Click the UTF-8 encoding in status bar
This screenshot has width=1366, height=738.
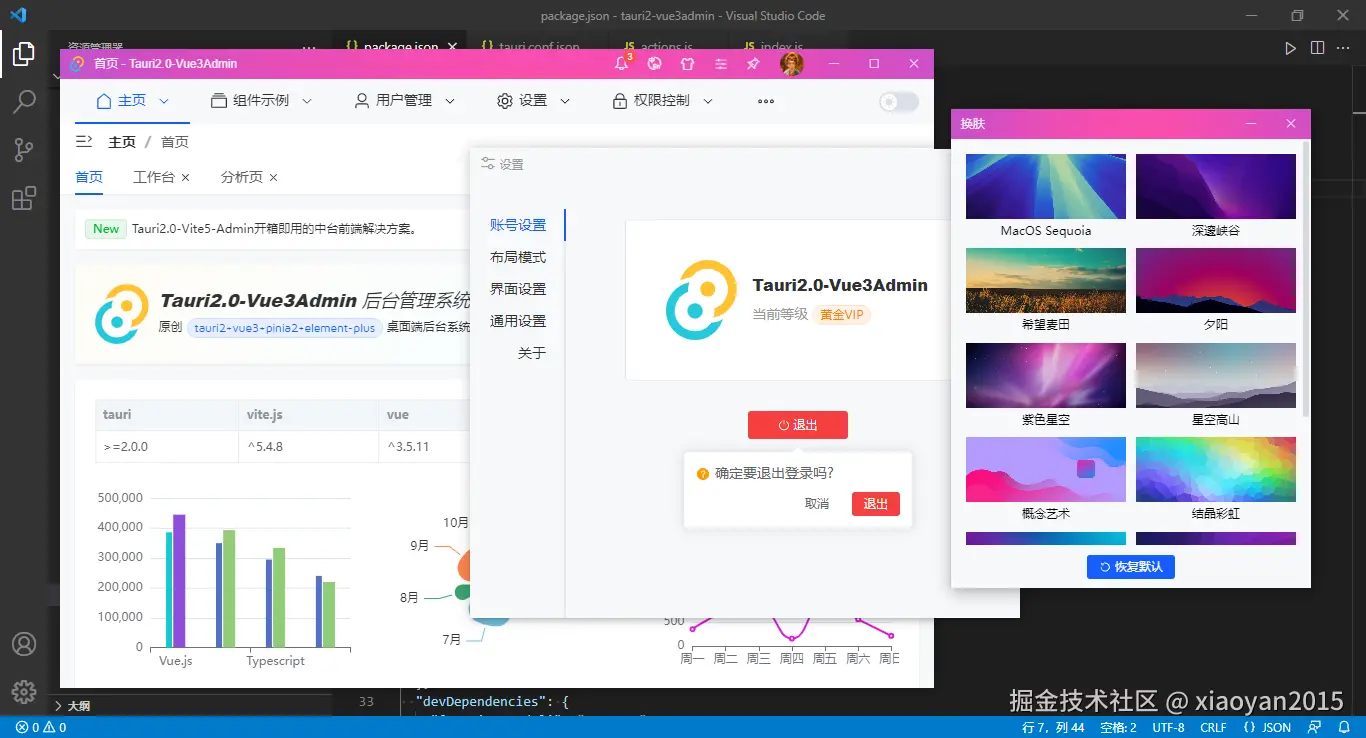(1168, 728)
